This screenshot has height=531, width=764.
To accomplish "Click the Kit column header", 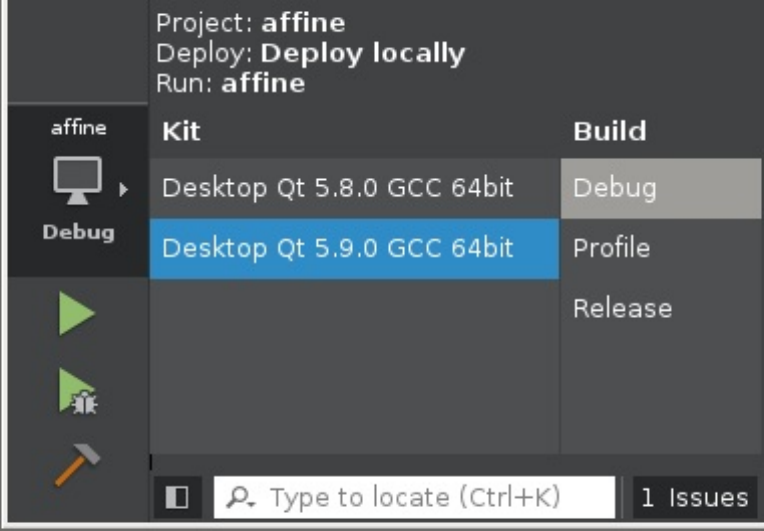I will click(x=181, y=131).
